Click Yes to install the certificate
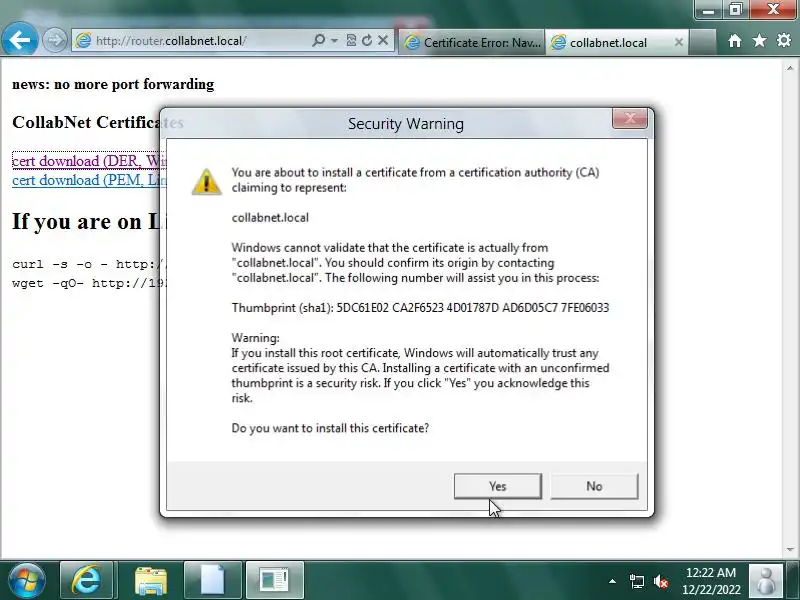Viewport: 800px width, 600px height. 497,486
